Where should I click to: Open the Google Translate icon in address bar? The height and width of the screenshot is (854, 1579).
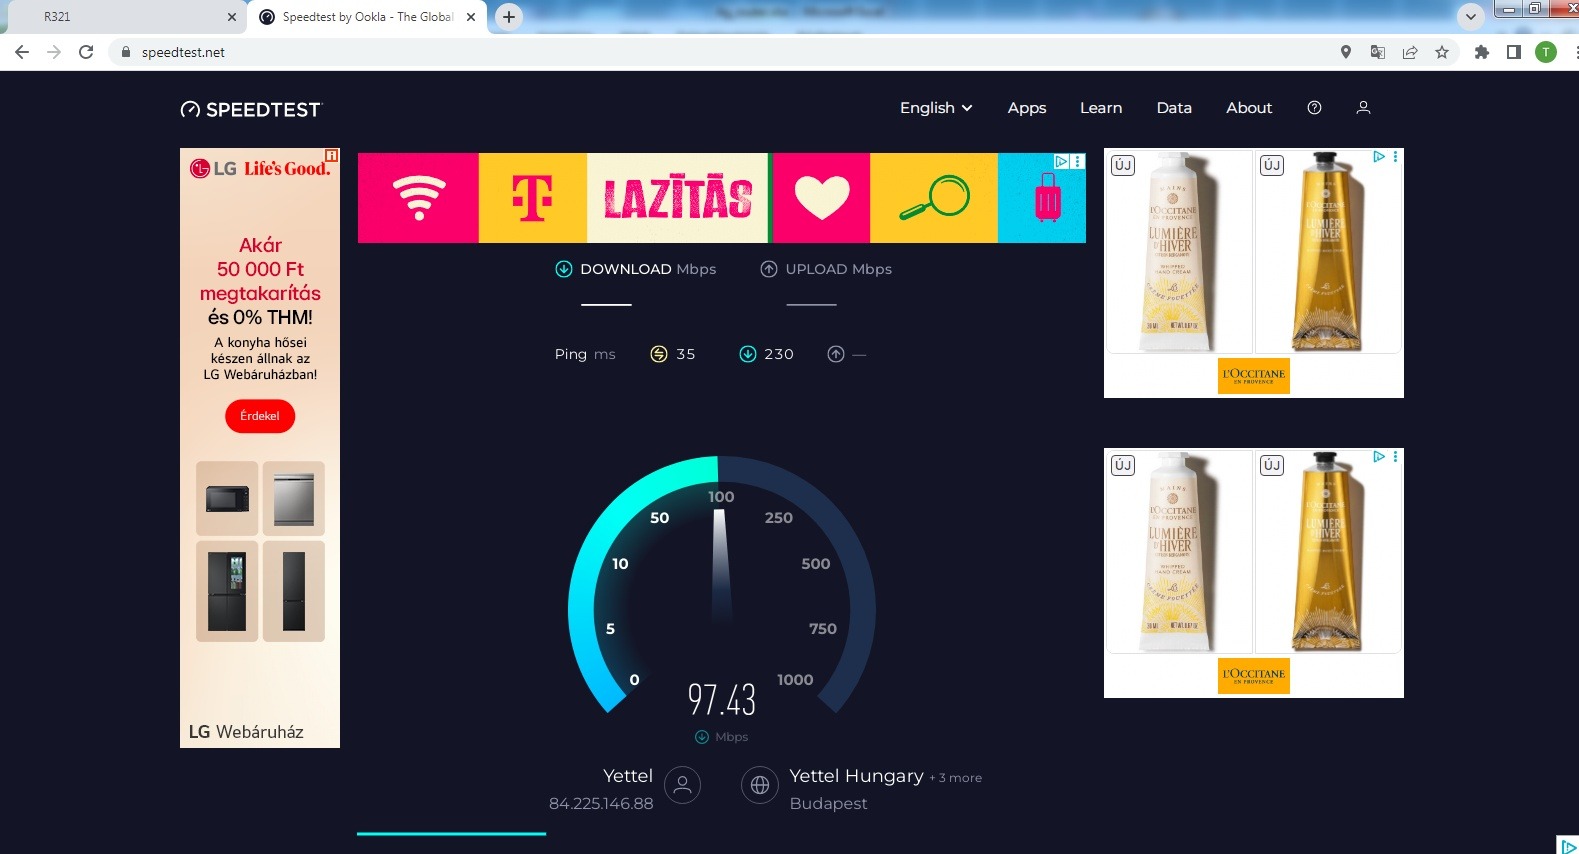pyautogui.click(x=1378, y=52)
